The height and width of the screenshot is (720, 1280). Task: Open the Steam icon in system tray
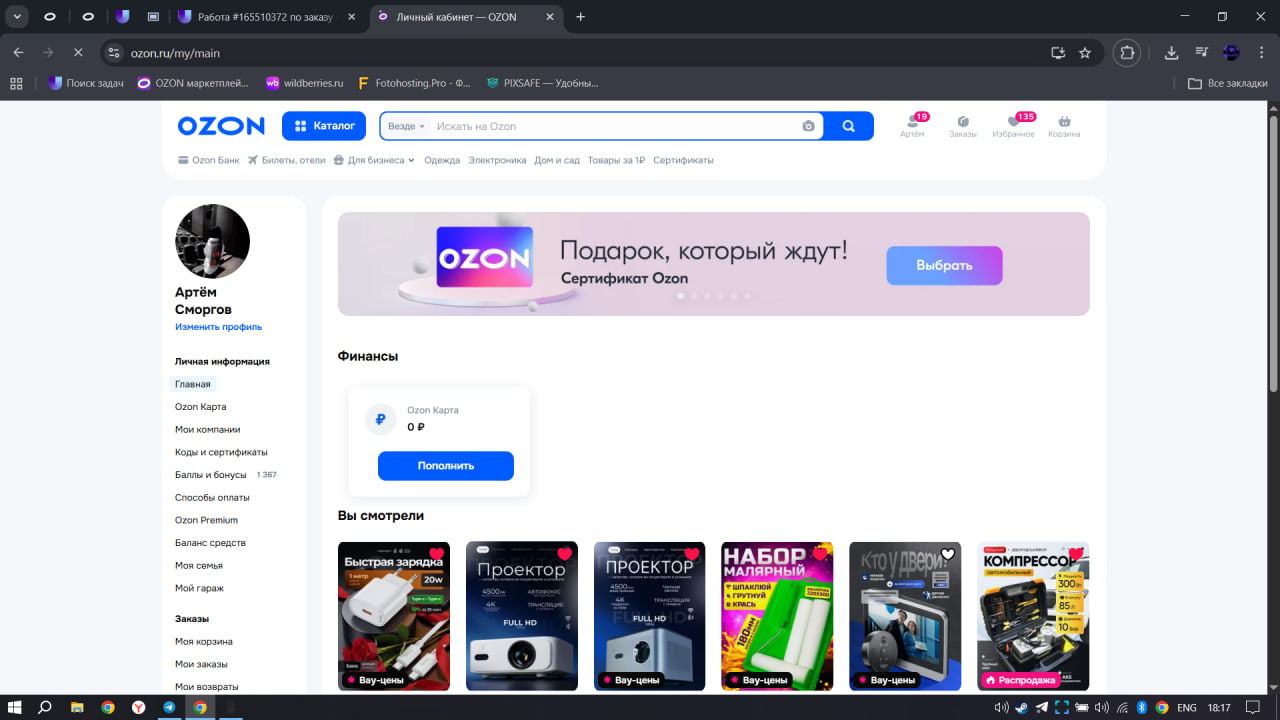pyautogui.click(x=1021, y=708)
